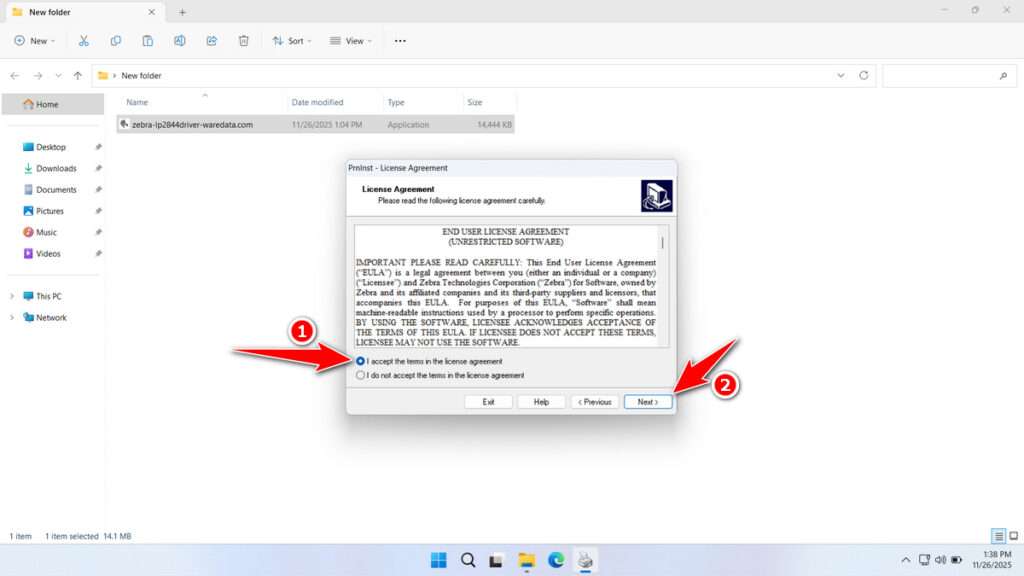Click the Paste icon in the toolbar
The width and height of the screenshot is (1024, 576).
pyautogui.click(x=148, y=40)
